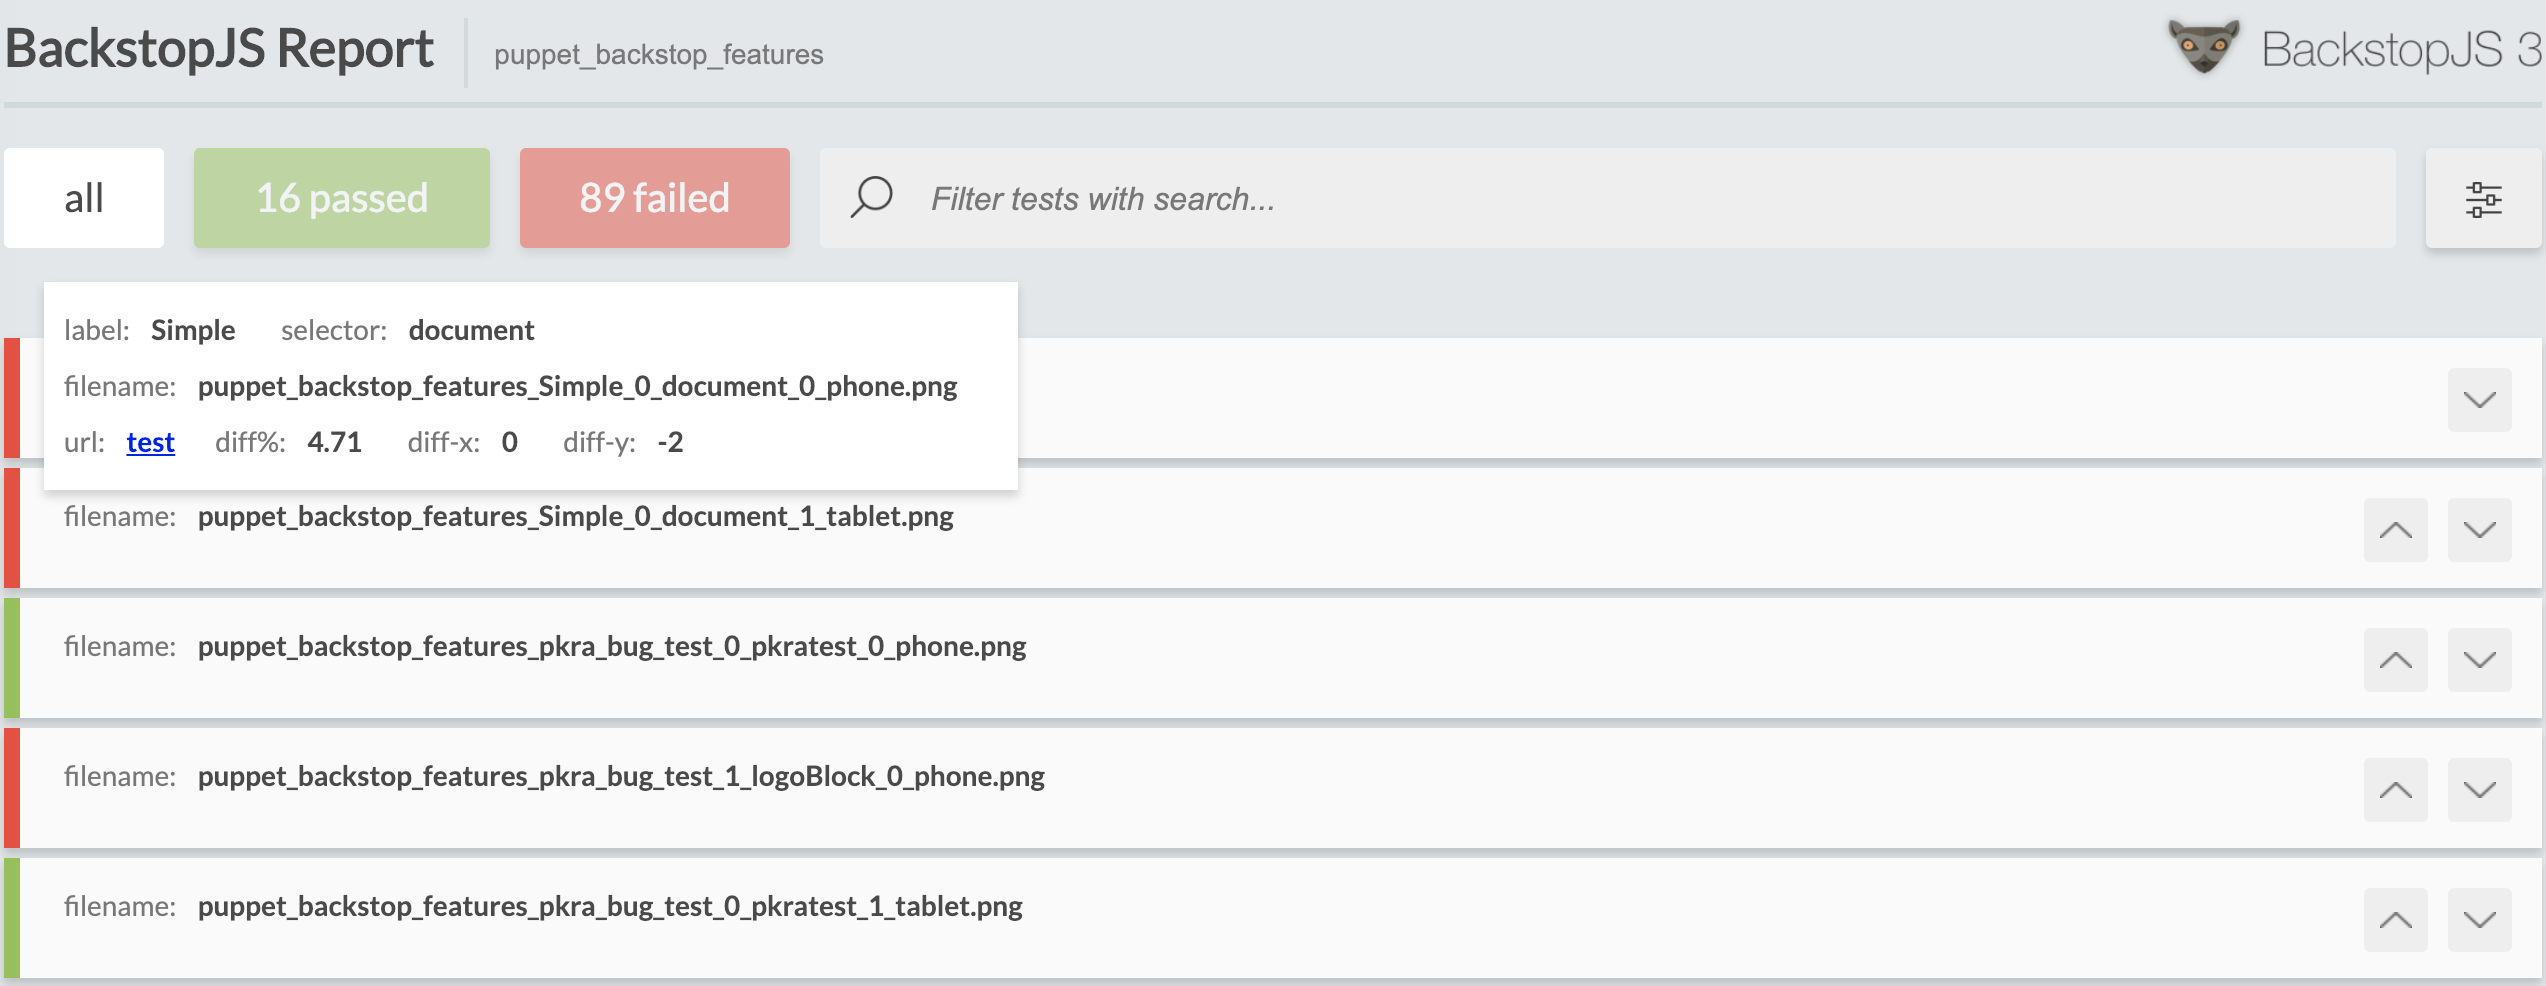The image size is (2546, 986).
Task: Click the Filter tests search input
Action: click(x=1600, y=198)
